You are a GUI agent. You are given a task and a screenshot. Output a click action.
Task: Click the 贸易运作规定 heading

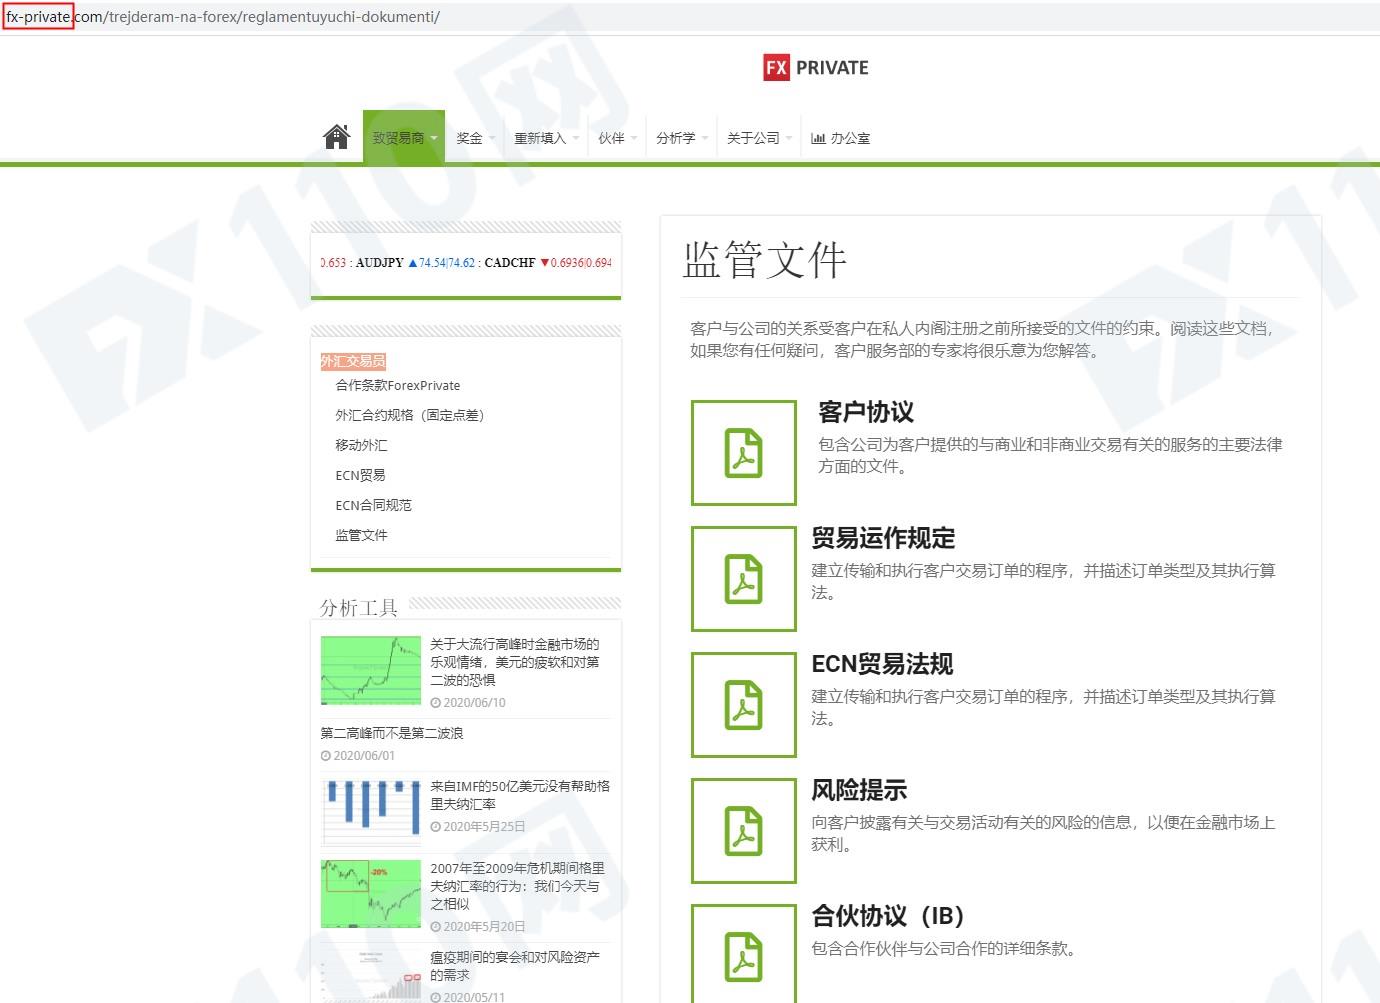883,538
